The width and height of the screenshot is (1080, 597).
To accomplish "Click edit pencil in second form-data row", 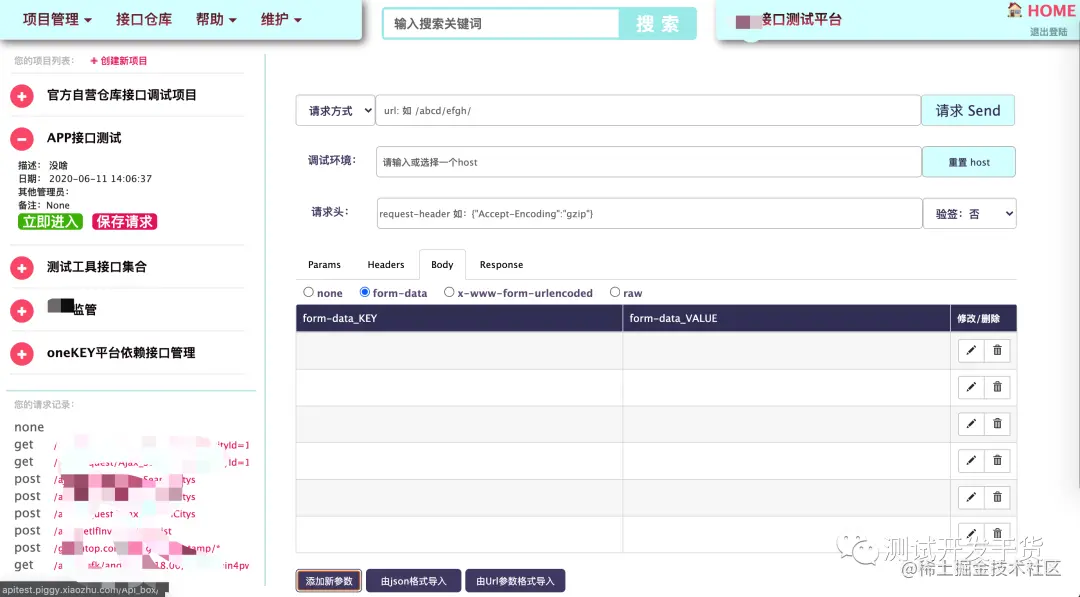I will [971, 387].
